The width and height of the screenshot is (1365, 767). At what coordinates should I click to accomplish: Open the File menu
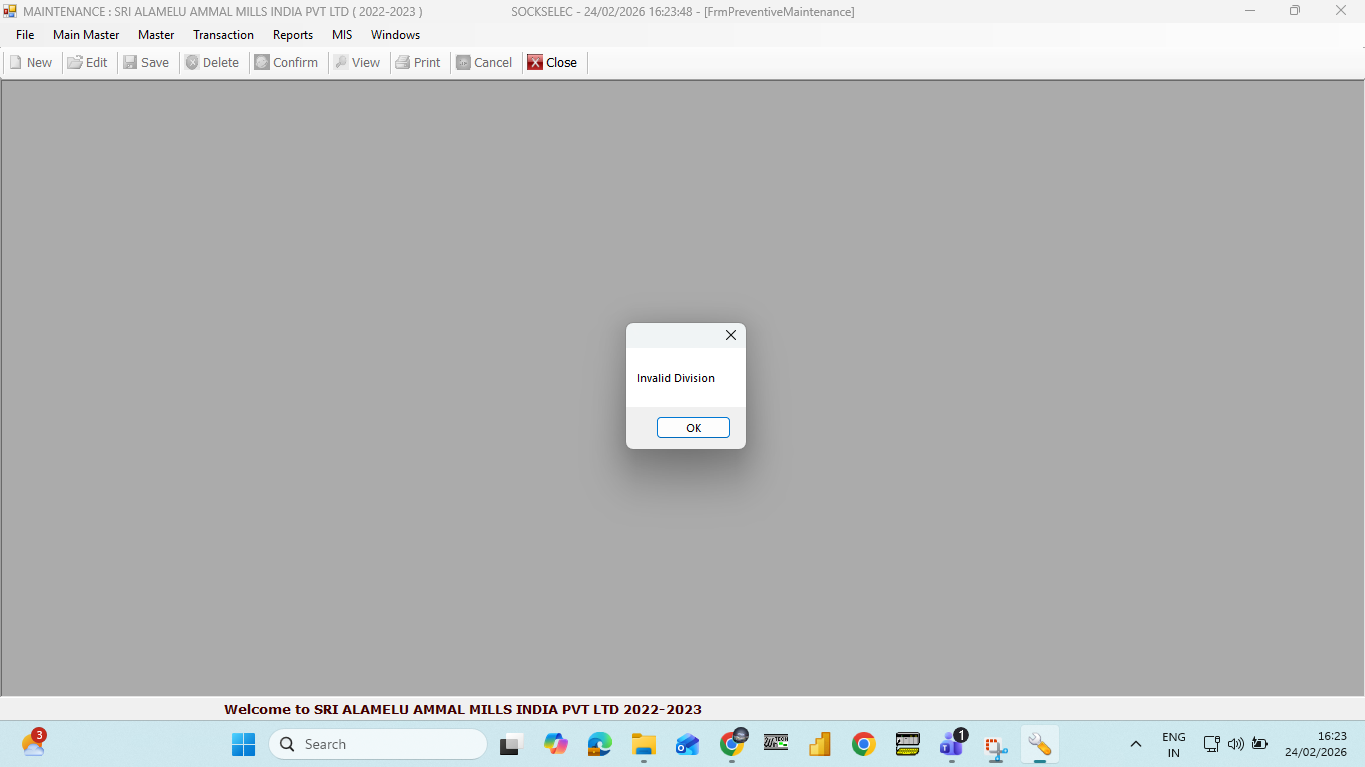tap(25, 35)
